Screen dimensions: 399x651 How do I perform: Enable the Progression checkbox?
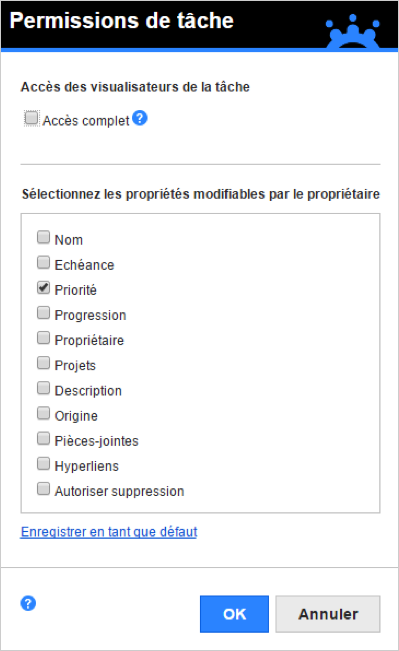point(44,313)
